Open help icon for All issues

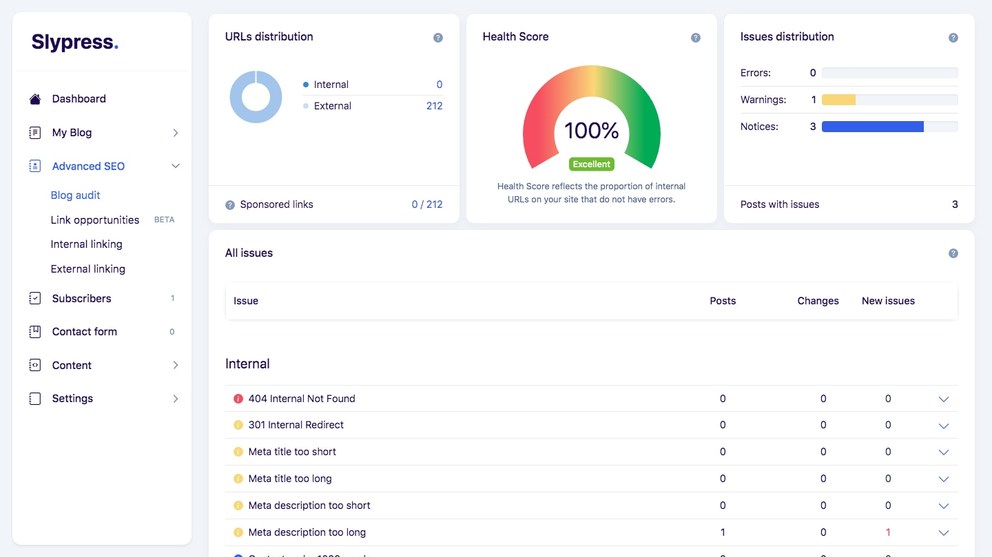point(953,253)
